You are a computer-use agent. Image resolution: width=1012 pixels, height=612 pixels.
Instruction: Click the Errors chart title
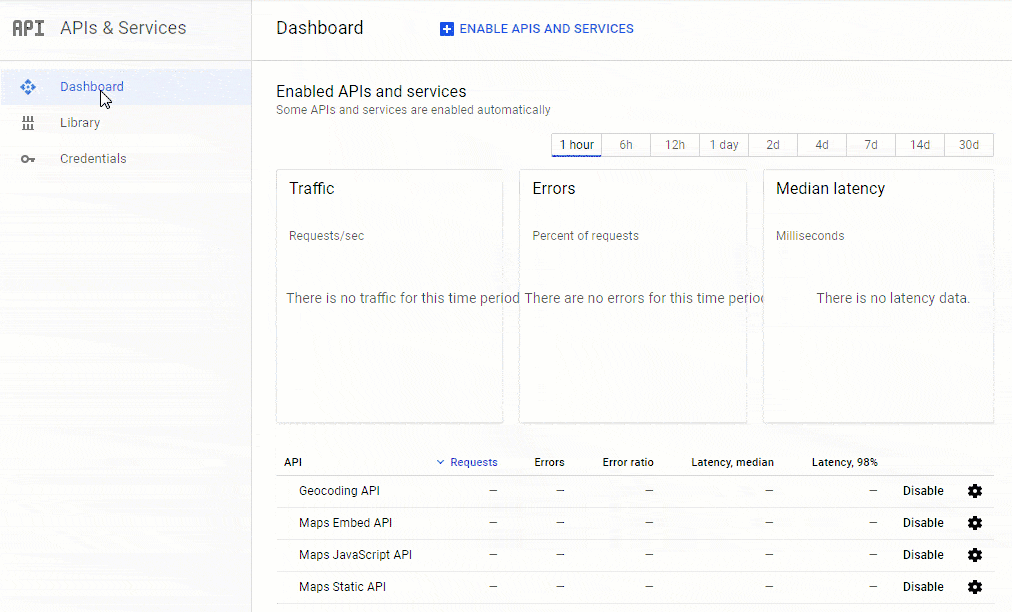[554, 189]
